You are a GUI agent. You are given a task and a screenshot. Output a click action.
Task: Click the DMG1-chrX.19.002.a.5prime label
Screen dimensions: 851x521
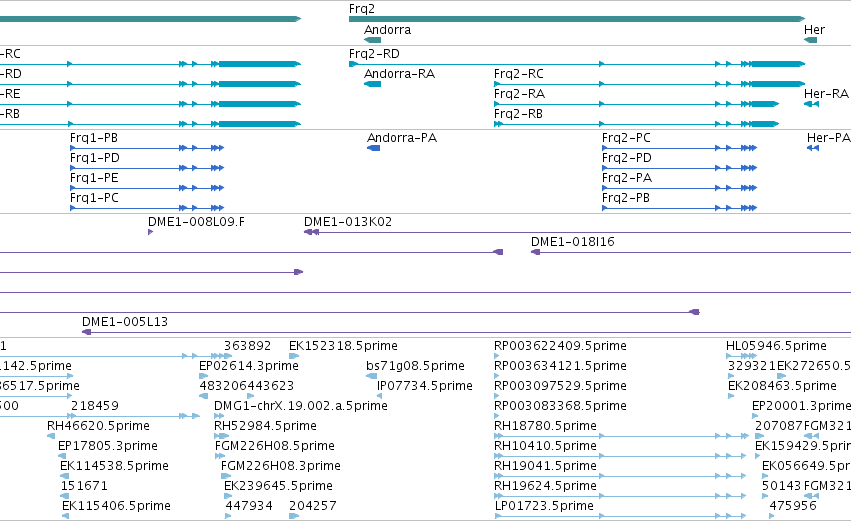click(301, 406)
